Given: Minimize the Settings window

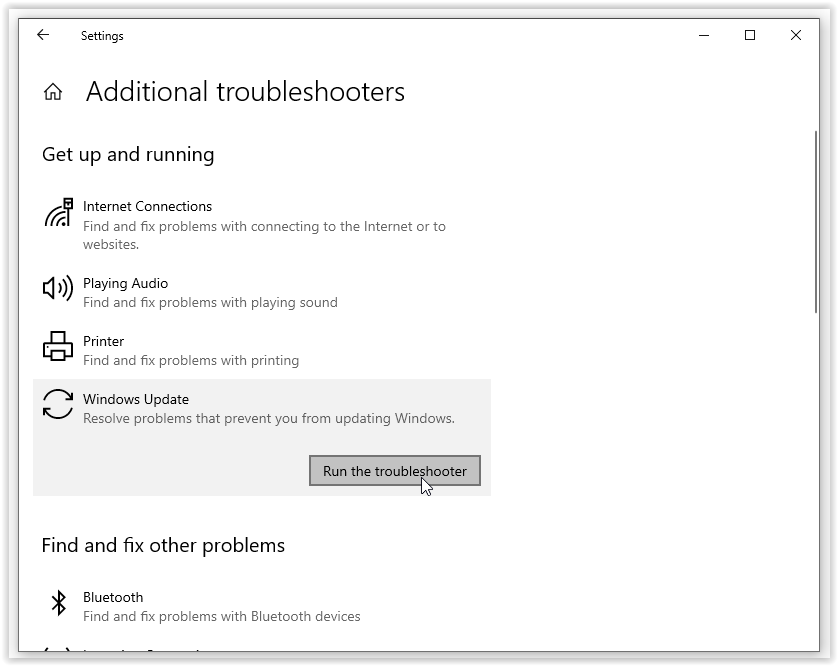Looking at the screenshot, I should click(x=704, y=35).
